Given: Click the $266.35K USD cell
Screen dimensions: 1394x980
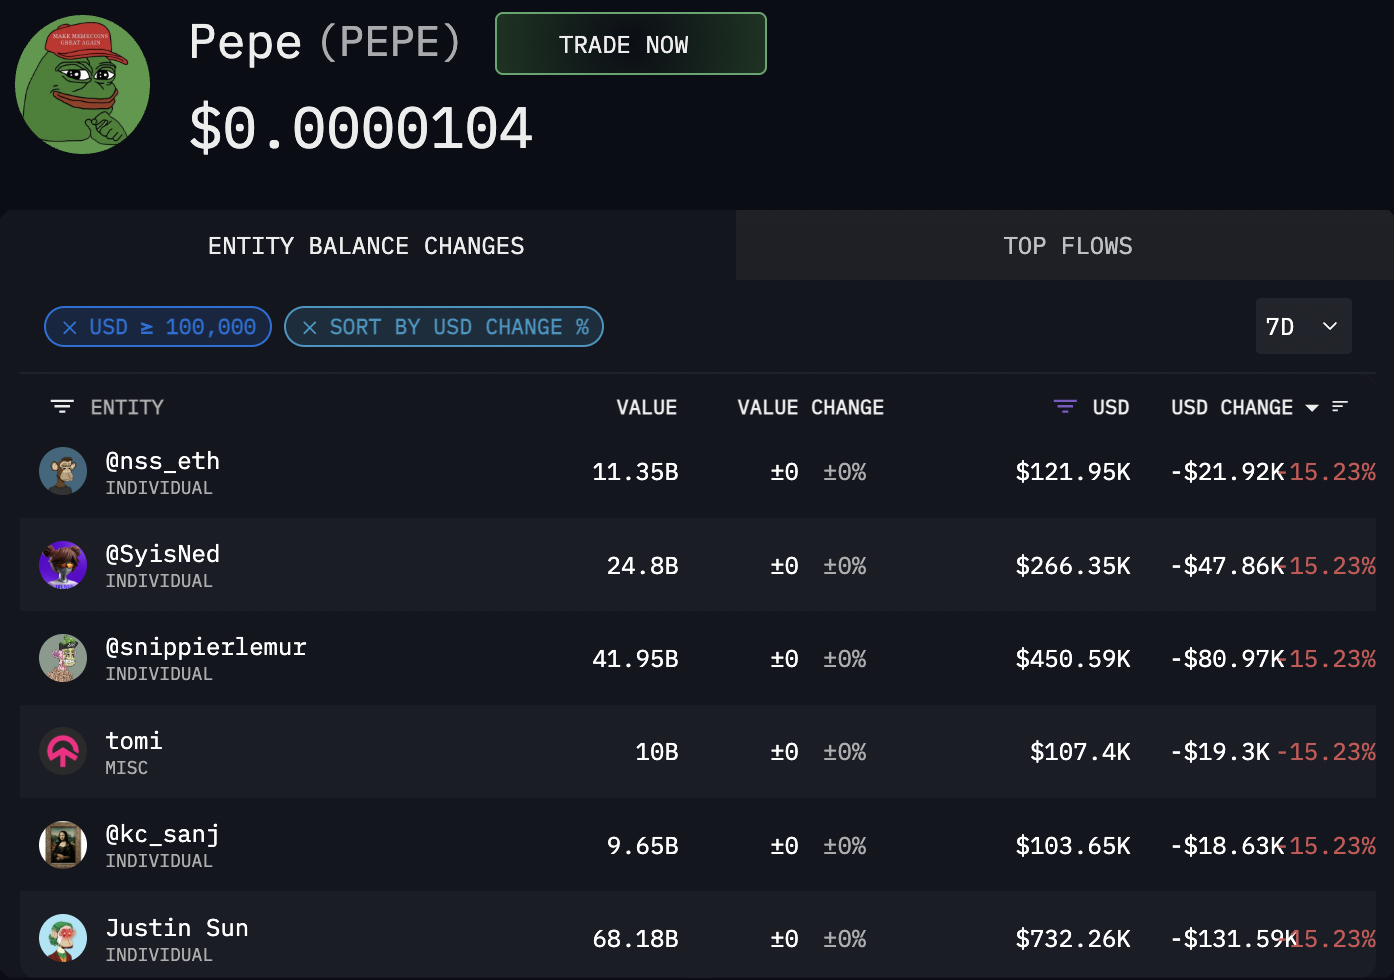Looking at the screenshot, I should [1073, 566].
